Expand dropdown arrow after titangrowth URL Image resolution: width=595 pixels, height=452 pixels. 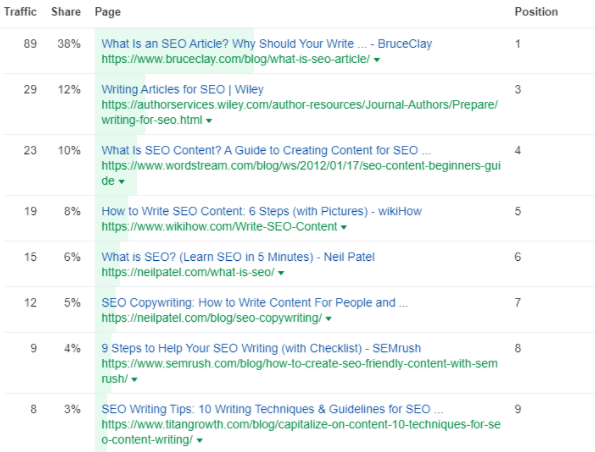tap(200, 441)
